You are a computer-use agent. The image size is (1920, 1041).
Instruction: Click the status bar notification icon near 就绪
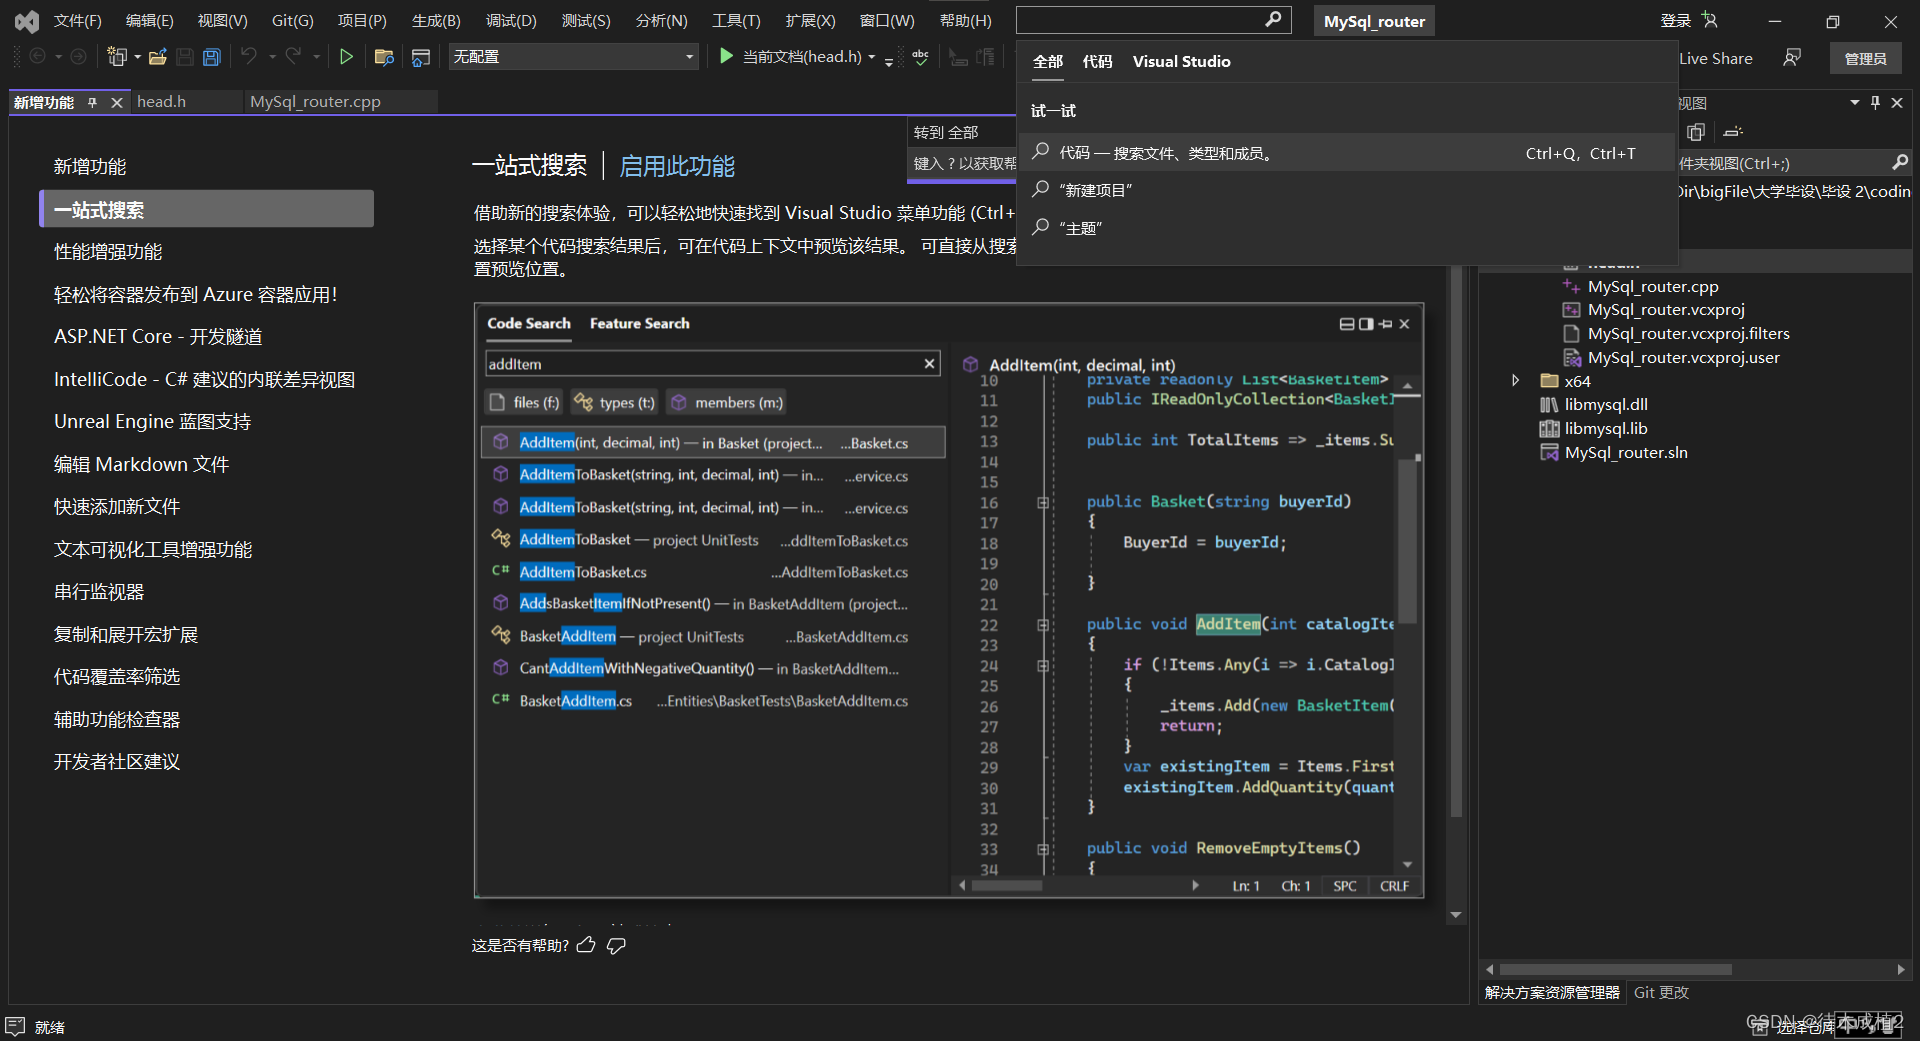pos(15,1026)
